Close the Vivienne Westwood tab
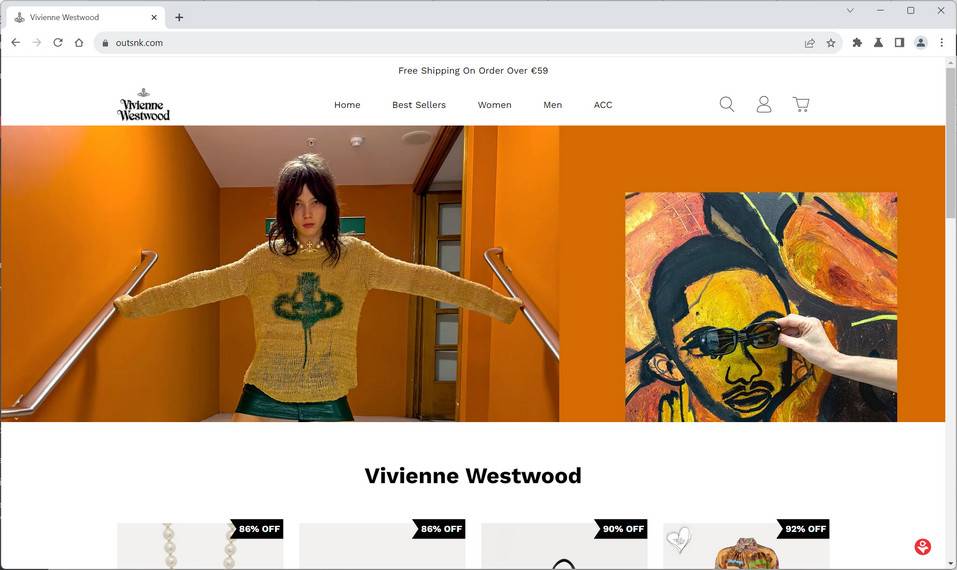Screen dimensions: 957x570 [x=154, y=17]
